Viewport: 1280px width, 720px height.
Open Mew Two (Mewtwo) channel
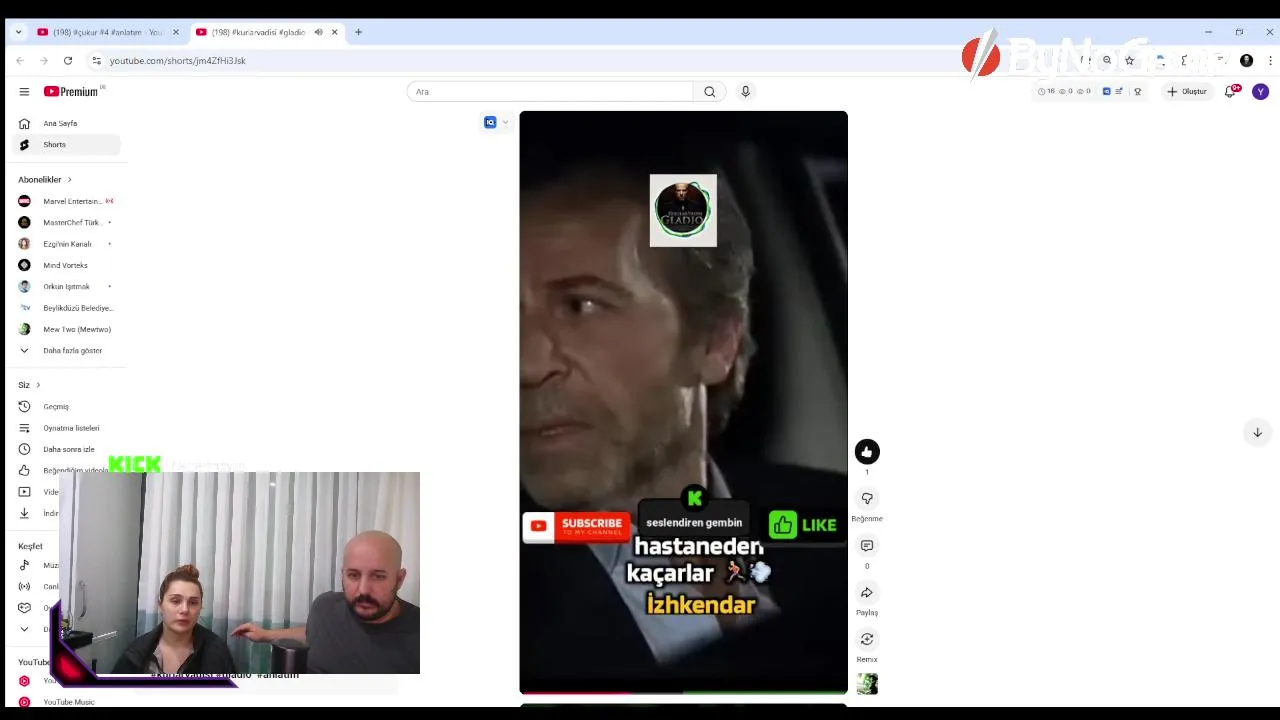point(66,329)
